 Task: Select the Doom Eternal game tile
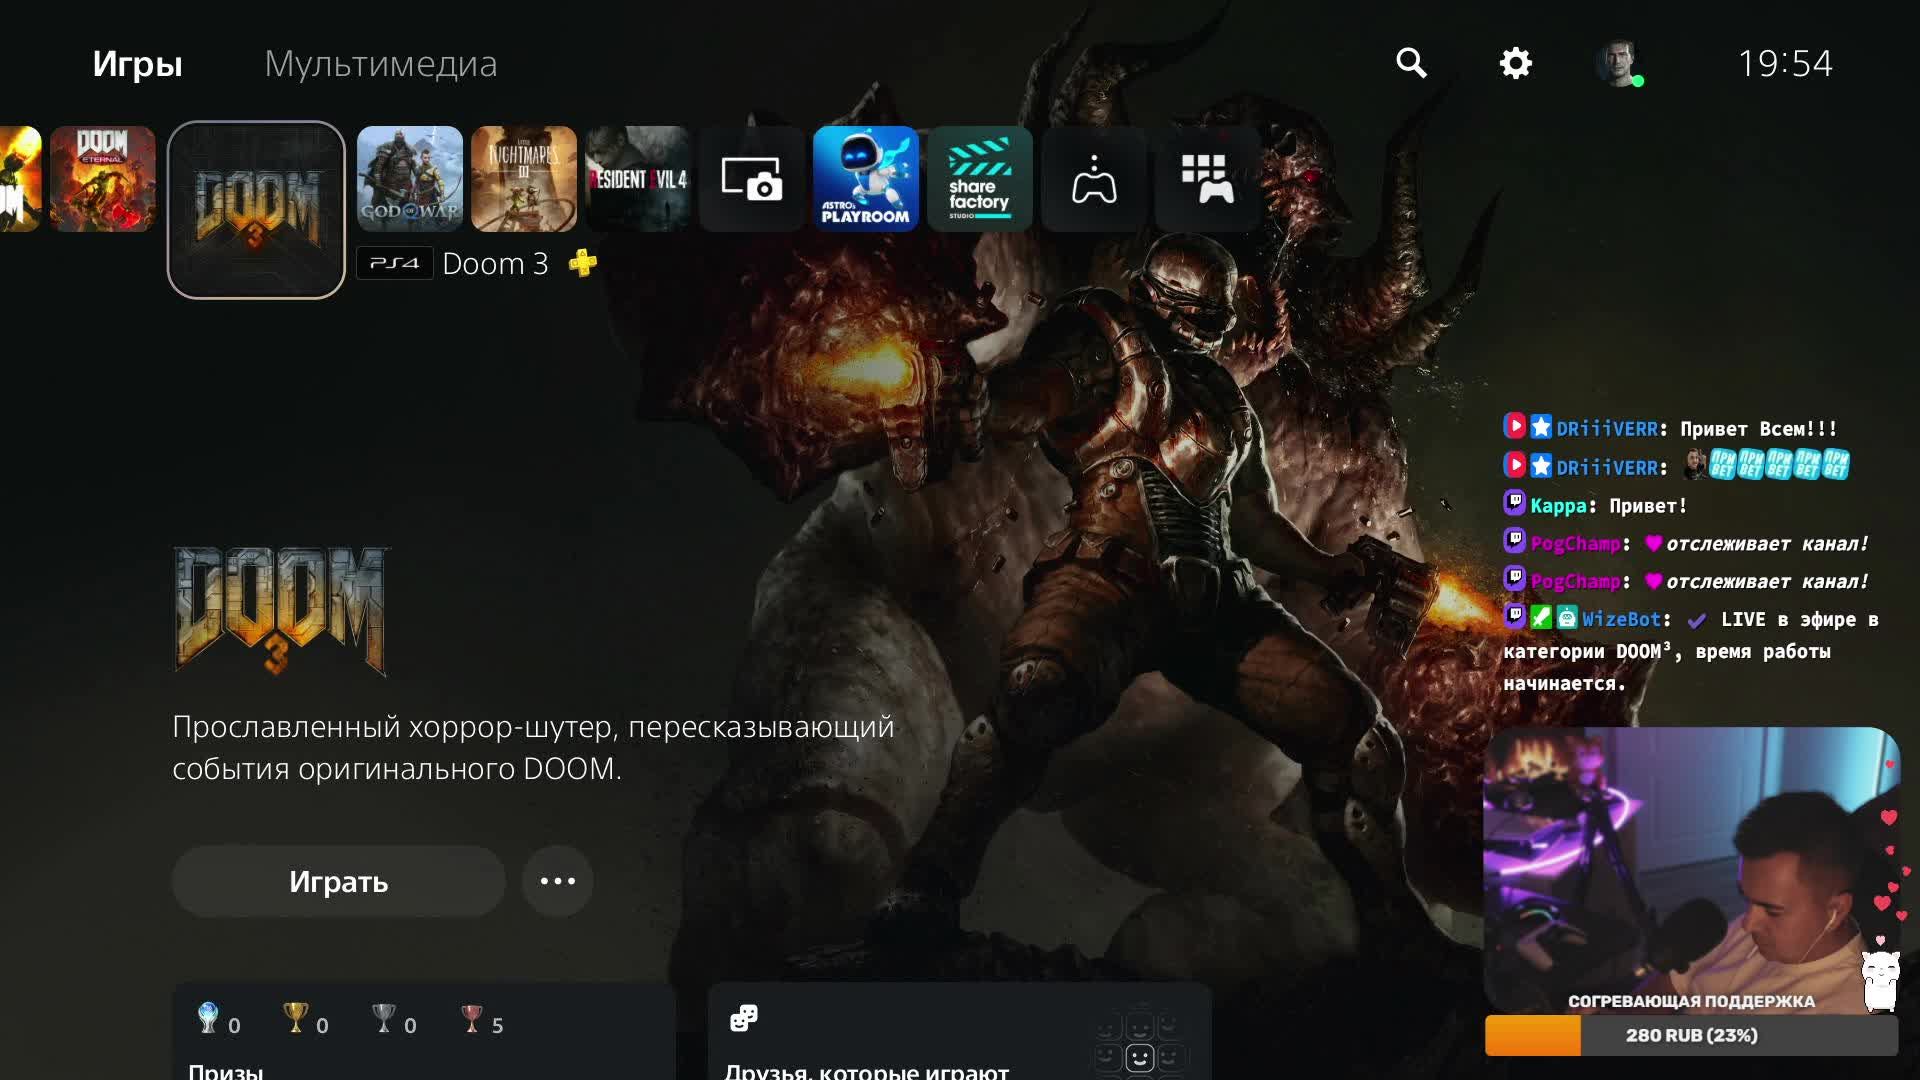103,179
